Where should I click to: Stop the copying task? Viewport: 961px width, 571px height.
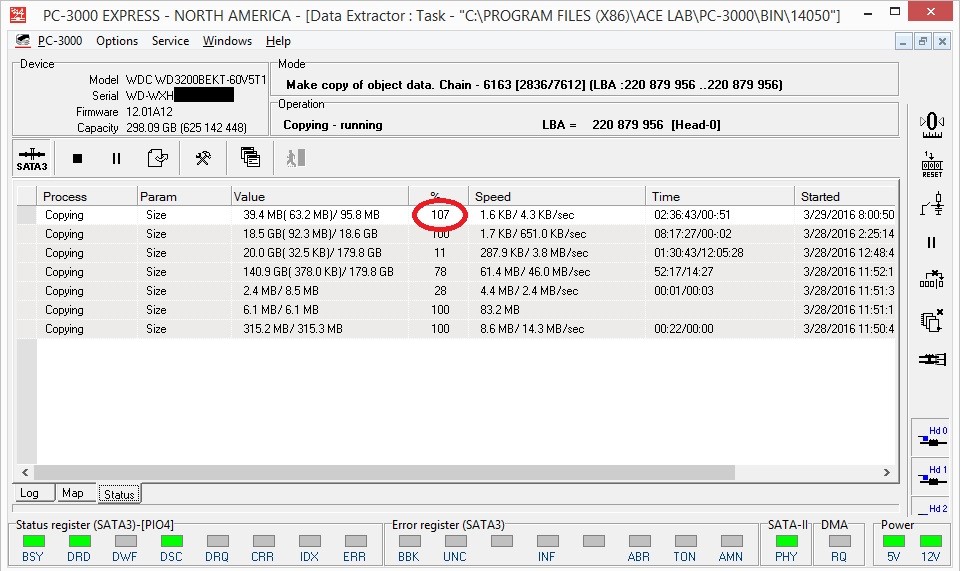tap(77, 159)
